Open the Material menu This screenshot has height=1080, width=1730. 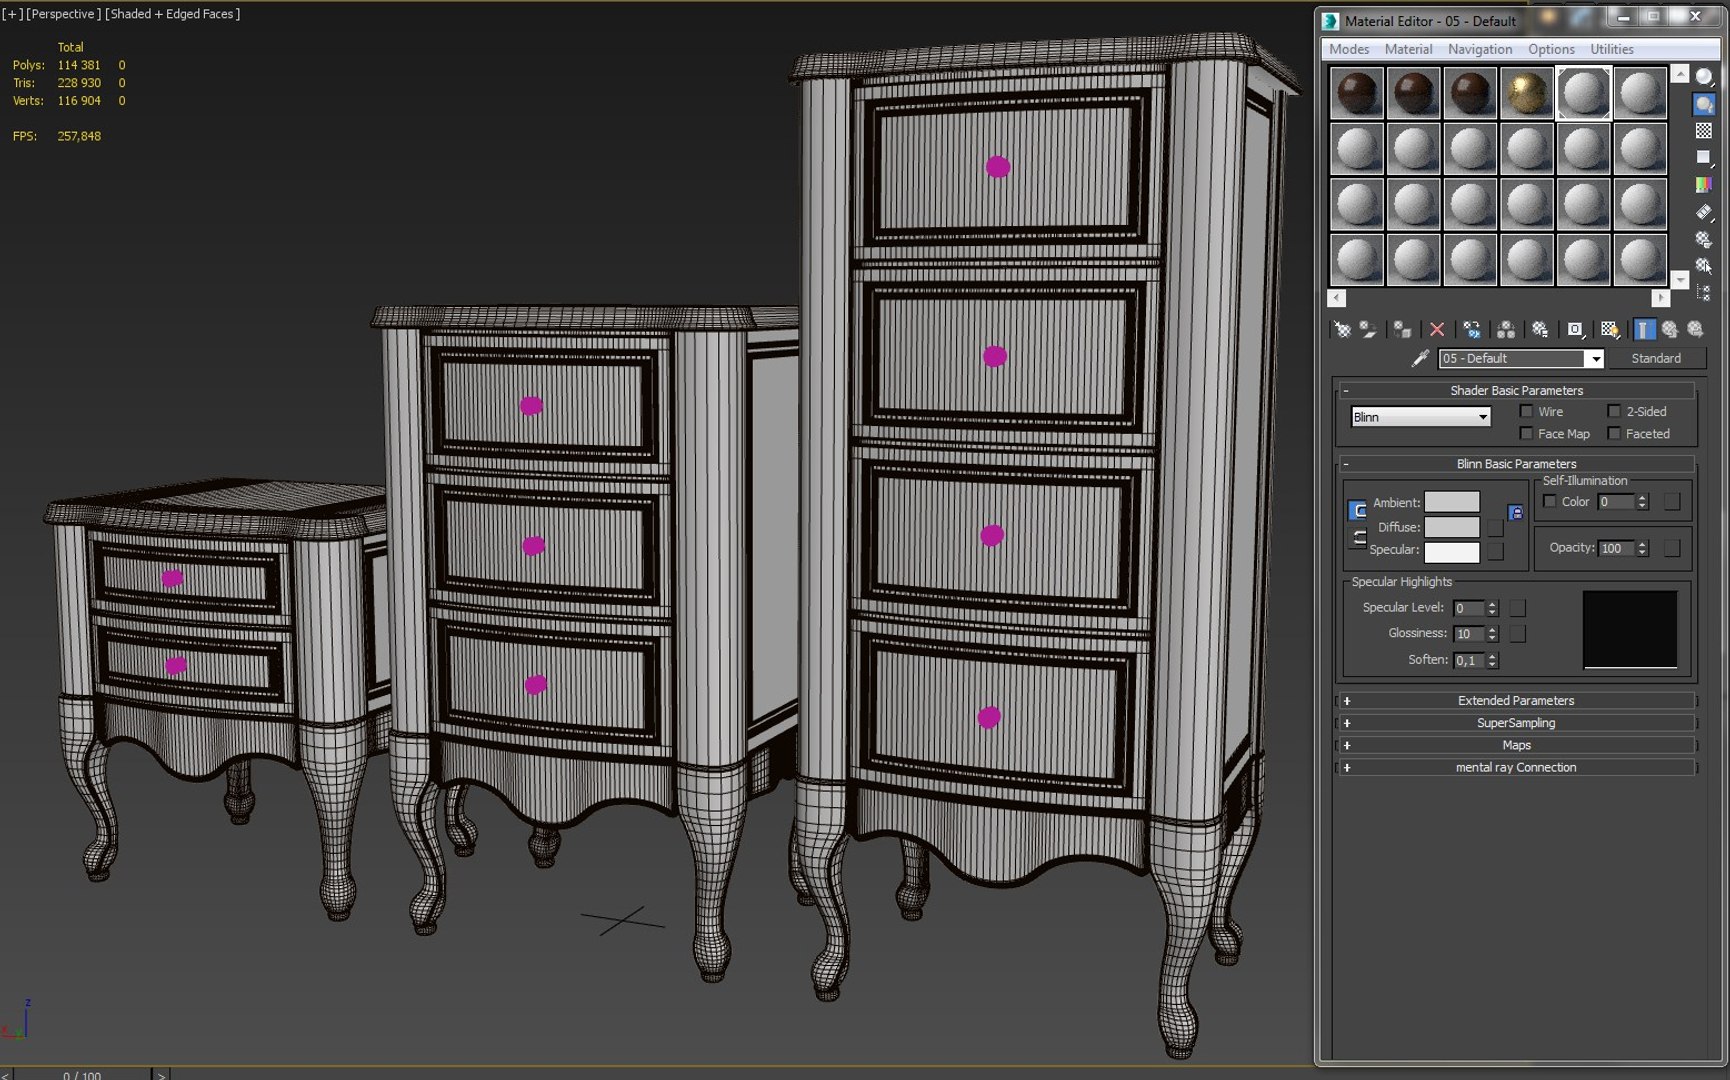coord(1408,49)
